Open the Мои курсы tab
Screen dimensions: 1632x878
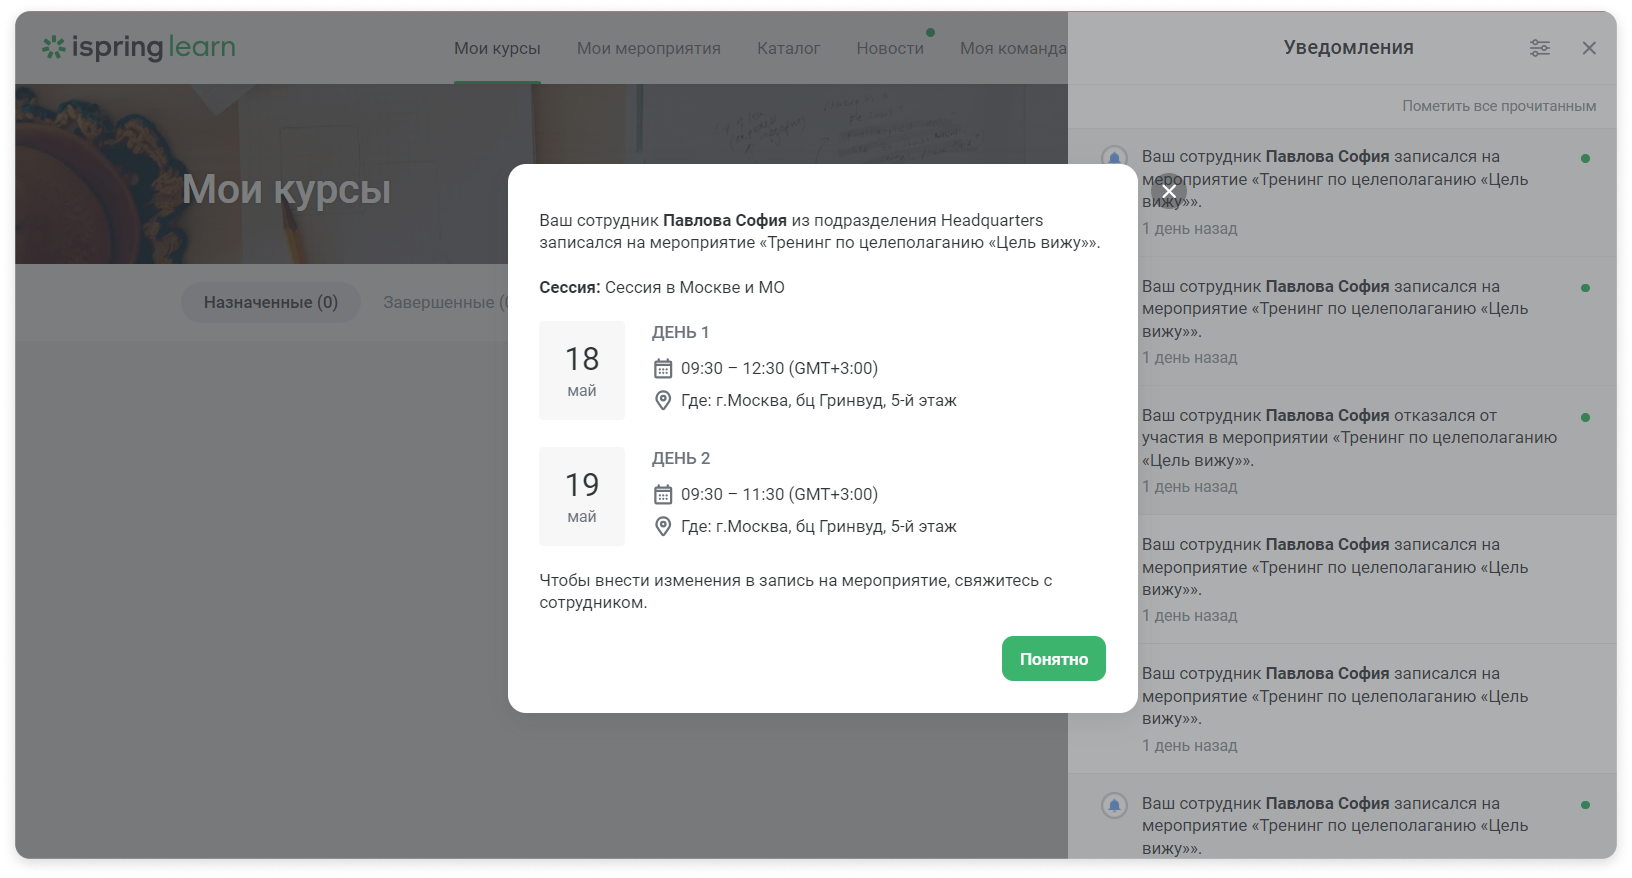[497, 48]
